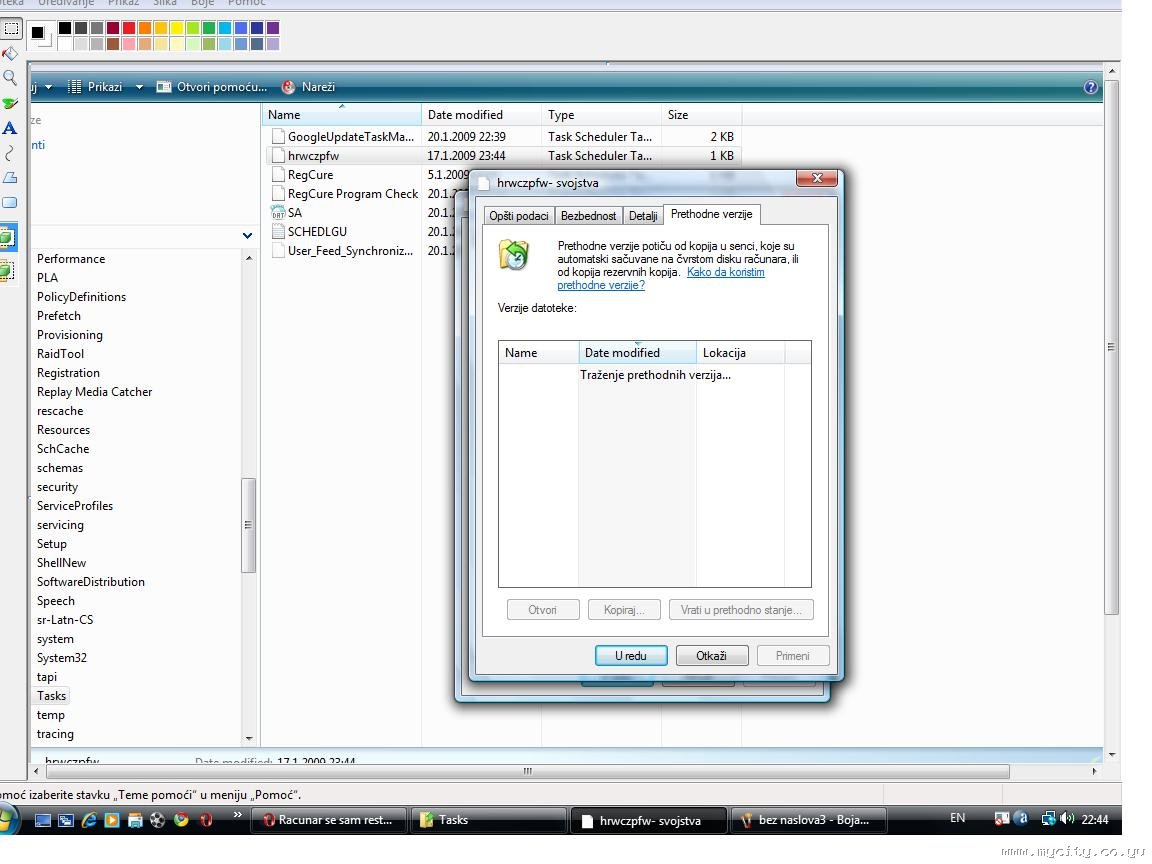Pick the red color swatch
Viewport: 1152px width, 864px height.
click(x=129, y=28)
